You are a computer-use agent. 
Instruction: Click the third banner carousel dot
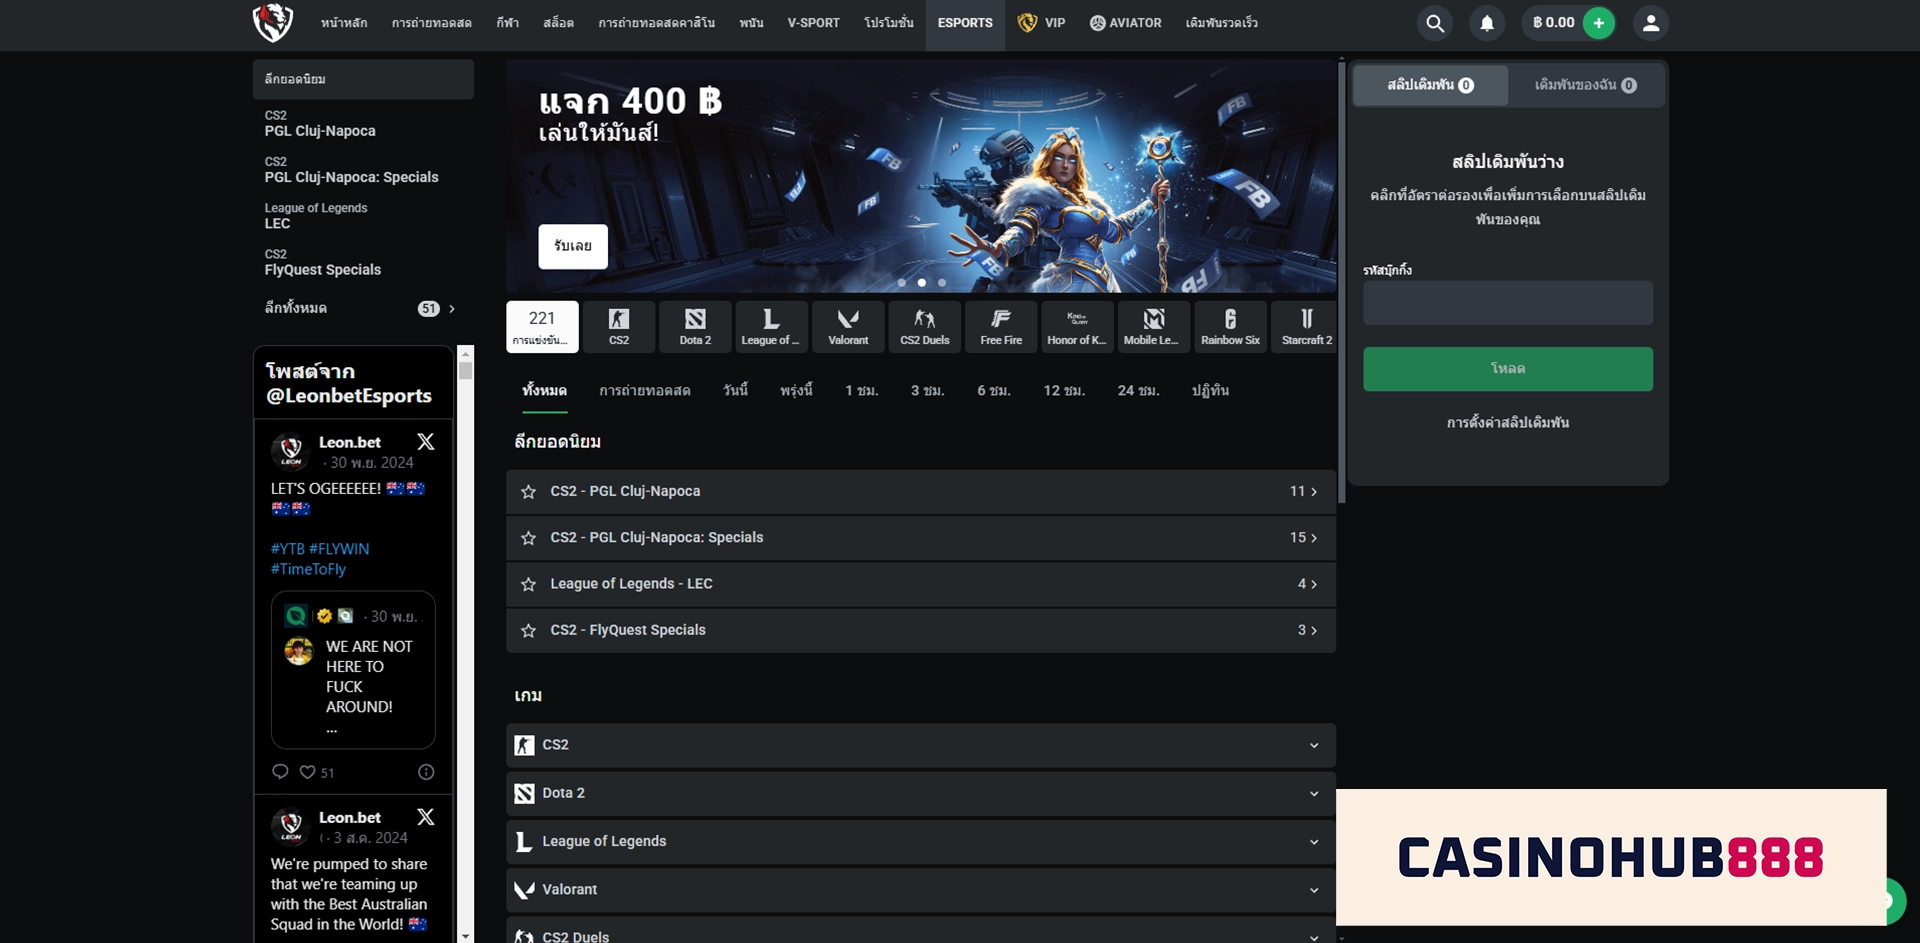tap(941, 283)
